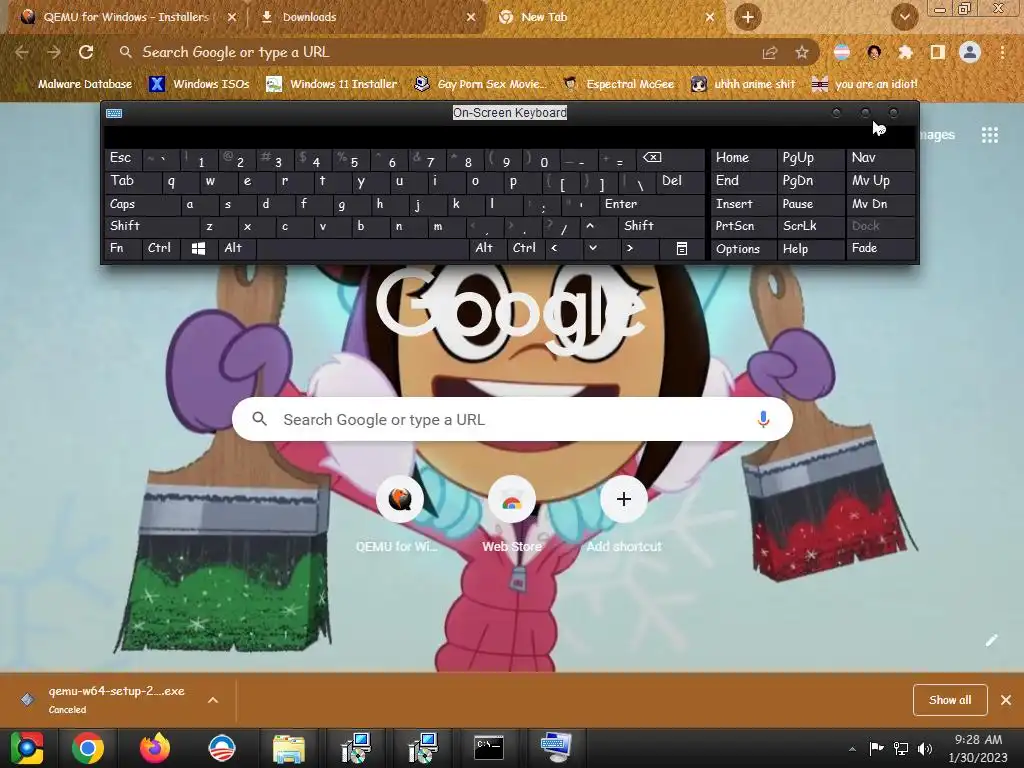Click the Options key on On-Screen Keyboard

pos(743,249)
